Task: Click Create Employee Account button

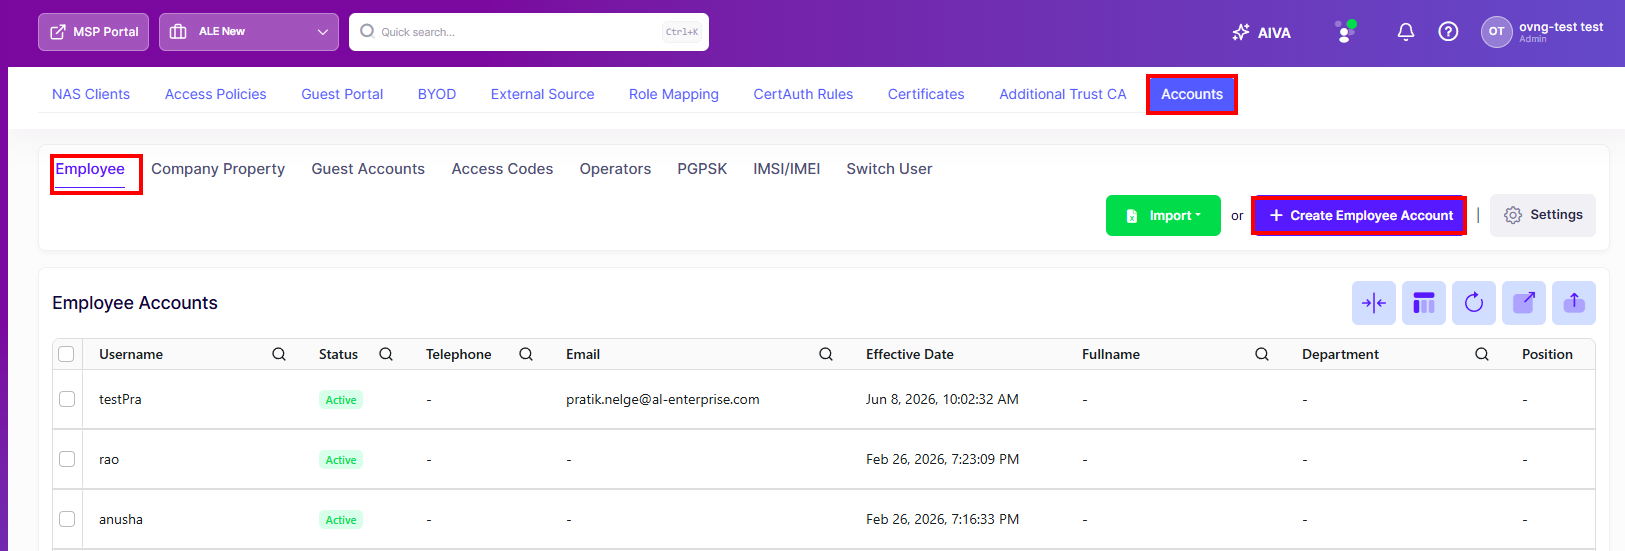Action: click(x=1360, y=215)
